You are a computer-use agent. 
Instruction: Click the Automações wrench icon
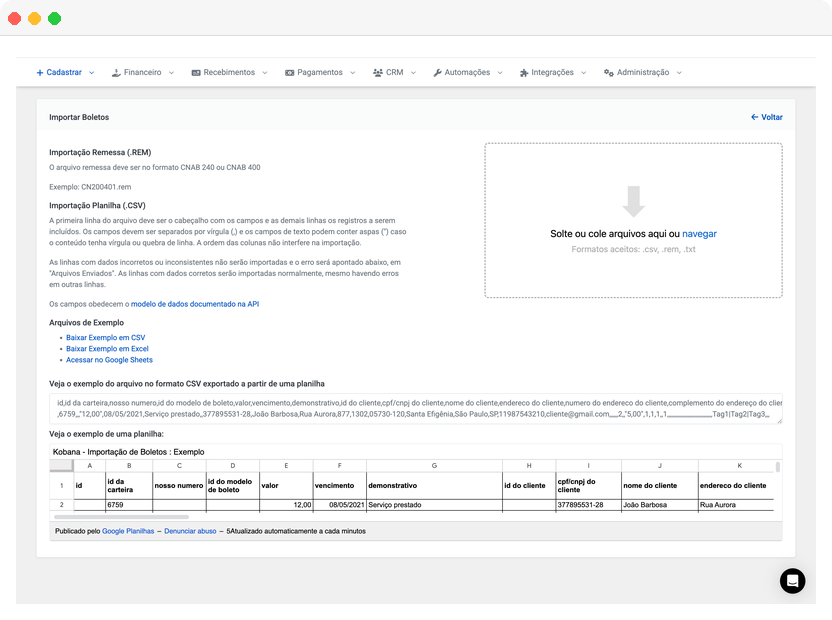[438, 73]
